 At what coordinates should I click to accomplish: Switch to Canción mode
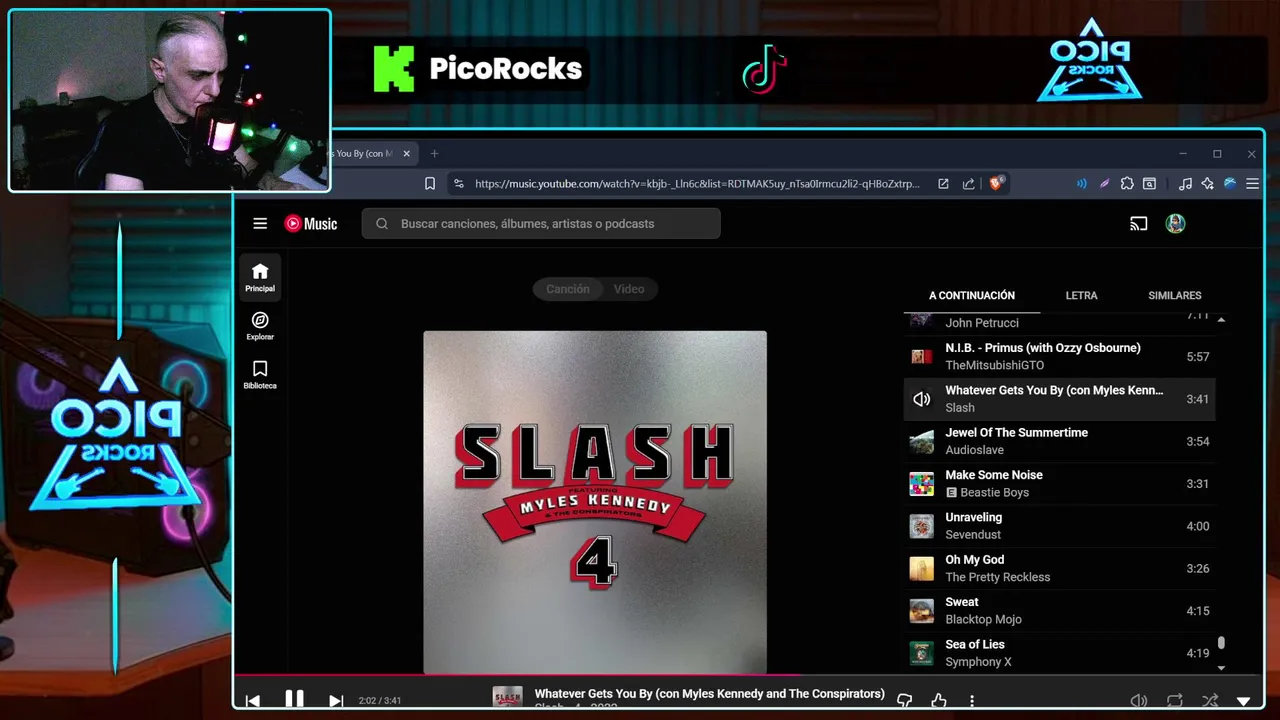point(568,289)
